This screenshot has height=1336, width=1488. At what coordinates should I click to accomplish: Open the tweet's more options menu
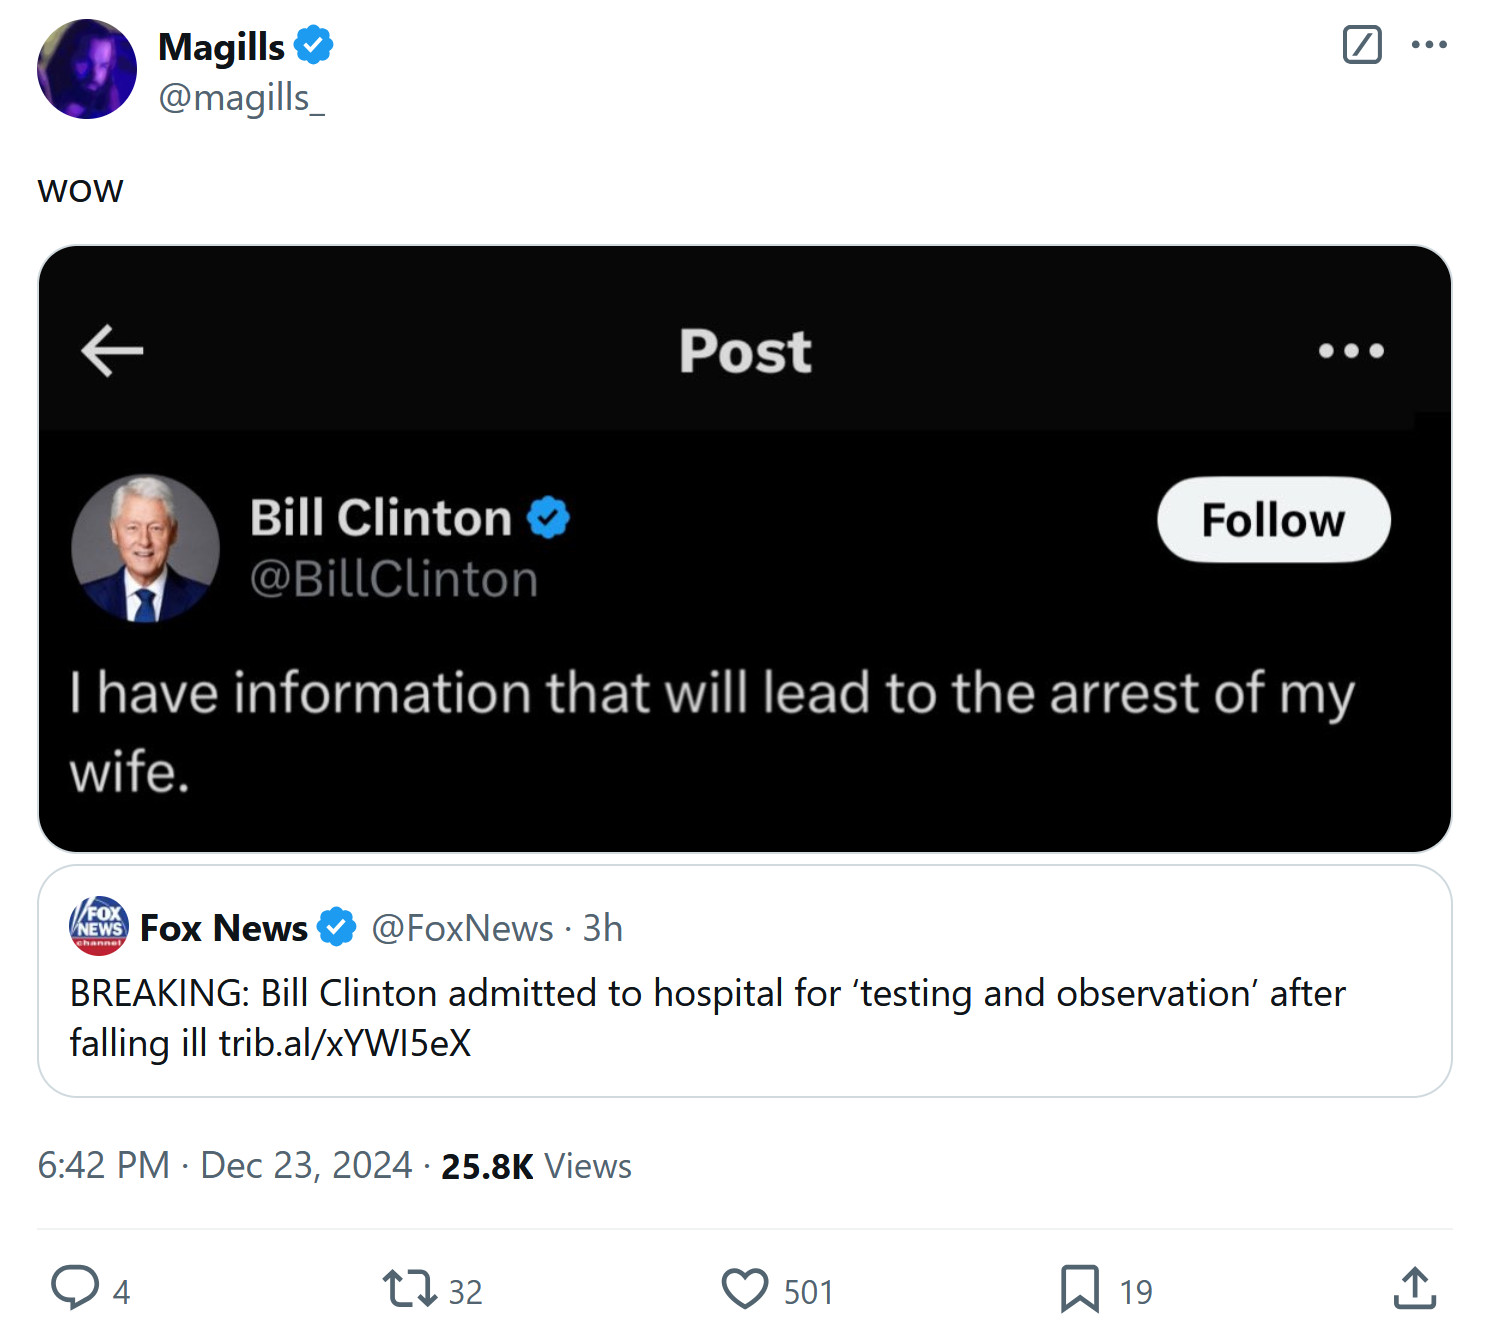[x=1429, y=45]
